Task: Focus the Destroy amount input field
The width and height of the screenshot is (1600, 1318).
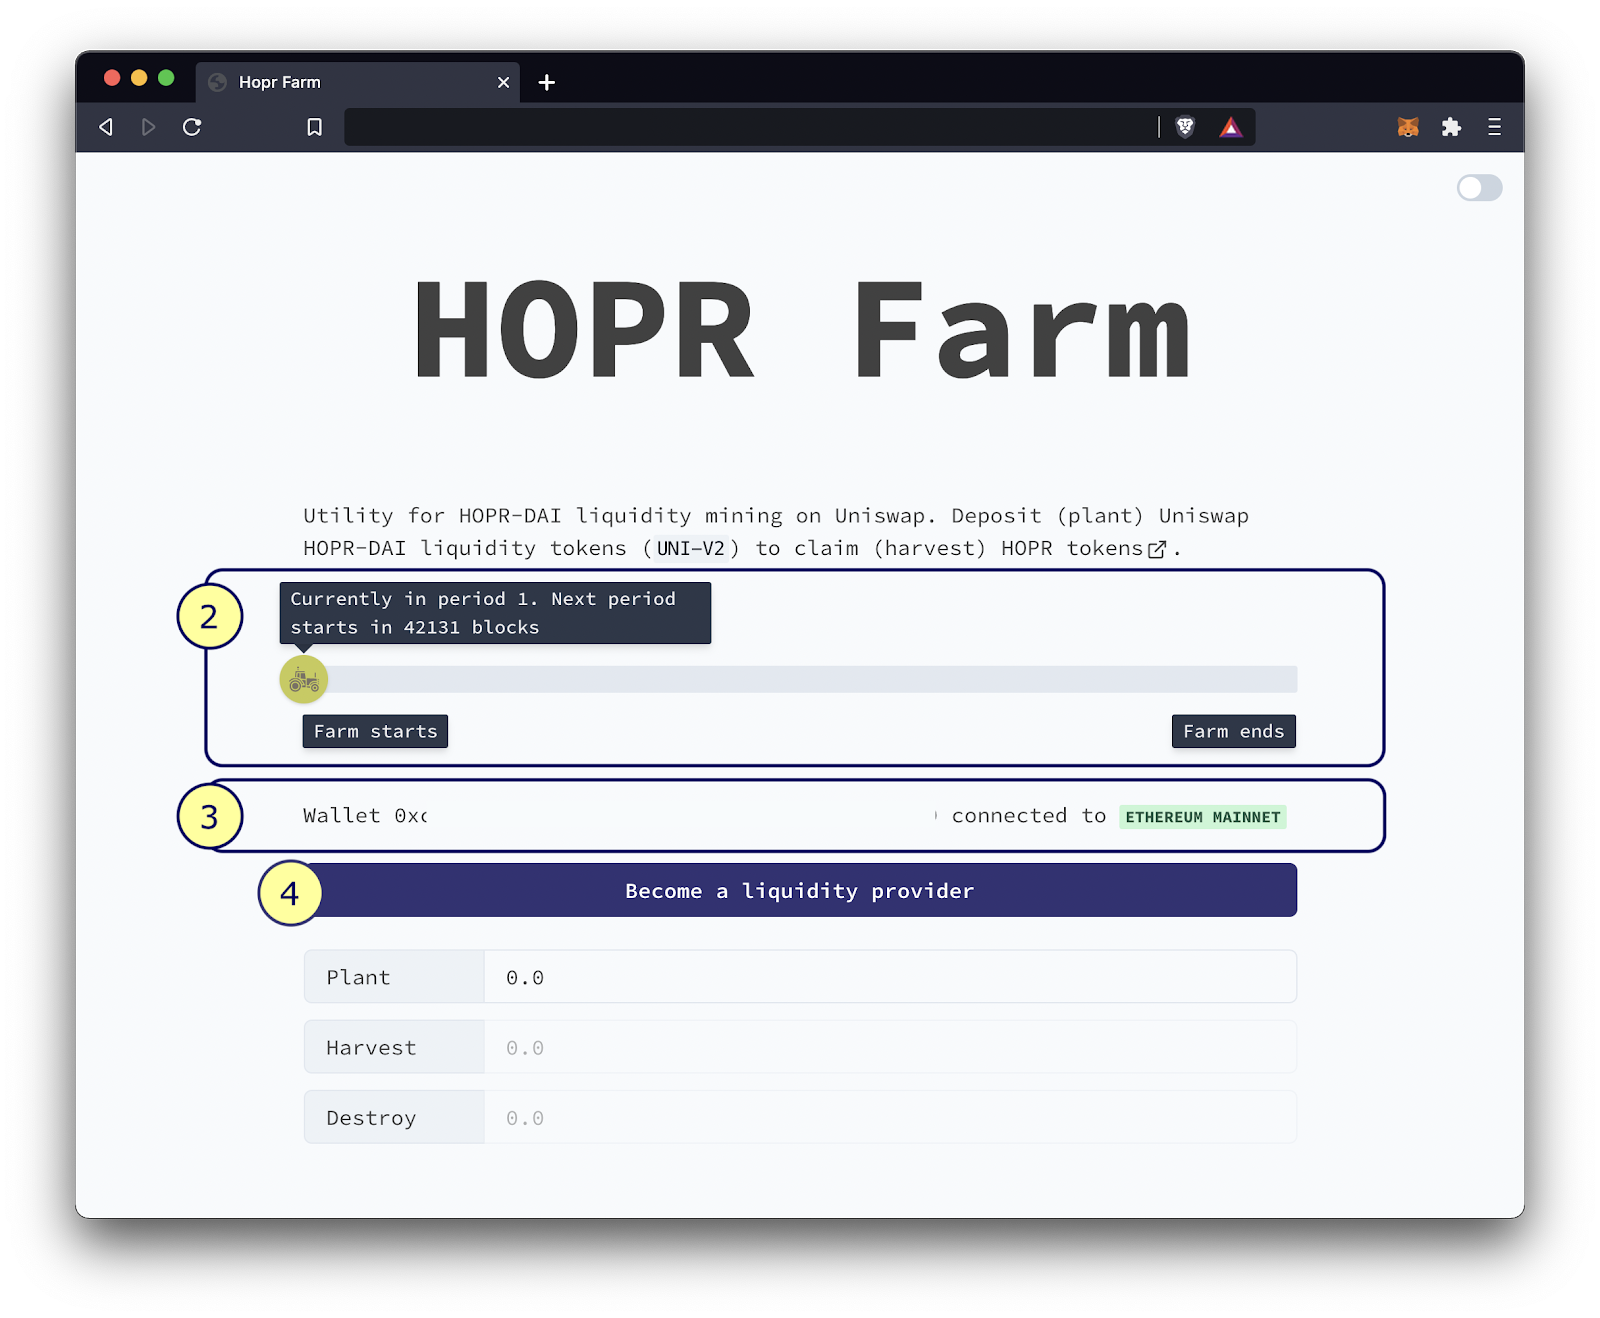Action: (890, 1117)
